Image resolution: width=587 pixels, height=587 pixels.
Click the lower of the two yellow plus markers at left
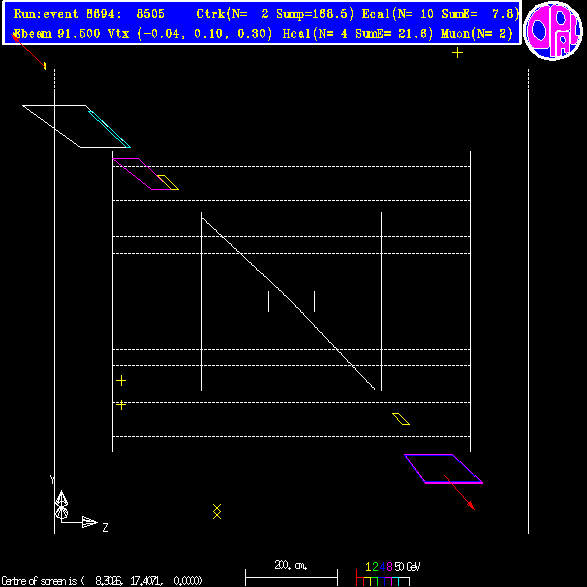[121, 405]
